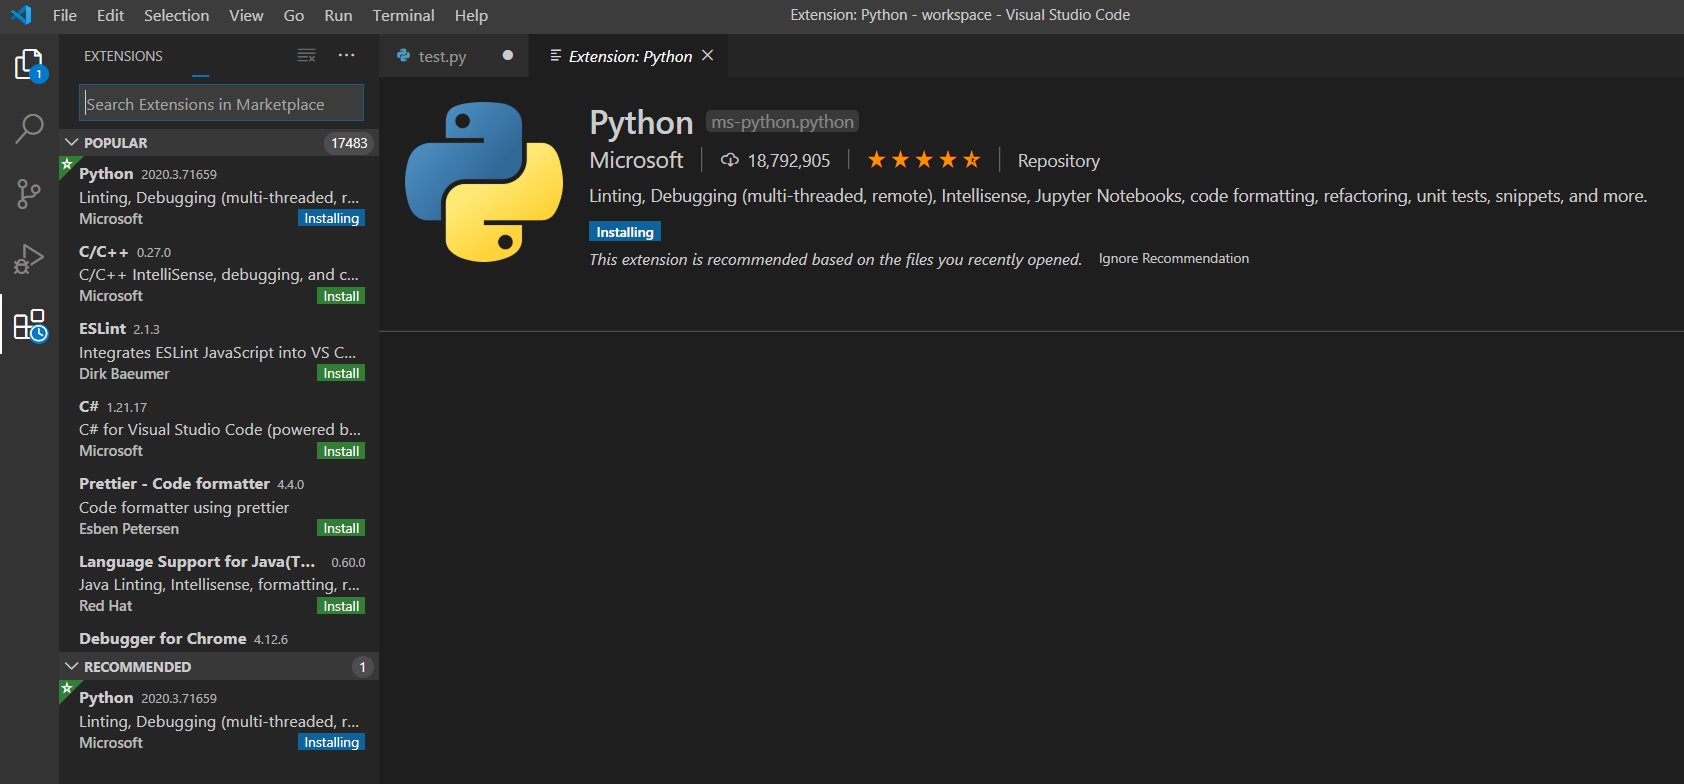Open the Terminal menu
Viewport: 1684px width, 784px height.
tap(403, 15)
